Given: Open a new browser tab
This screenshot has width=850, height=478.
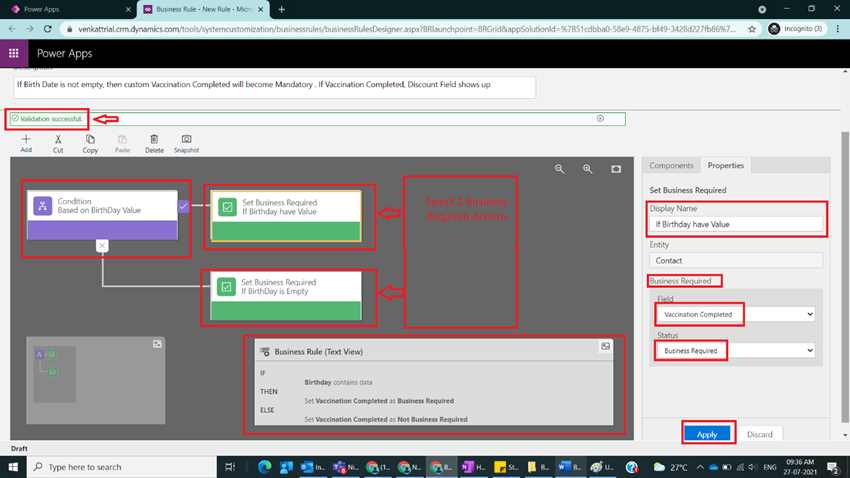Looking at the screenshot, I should tap(281, 9).
